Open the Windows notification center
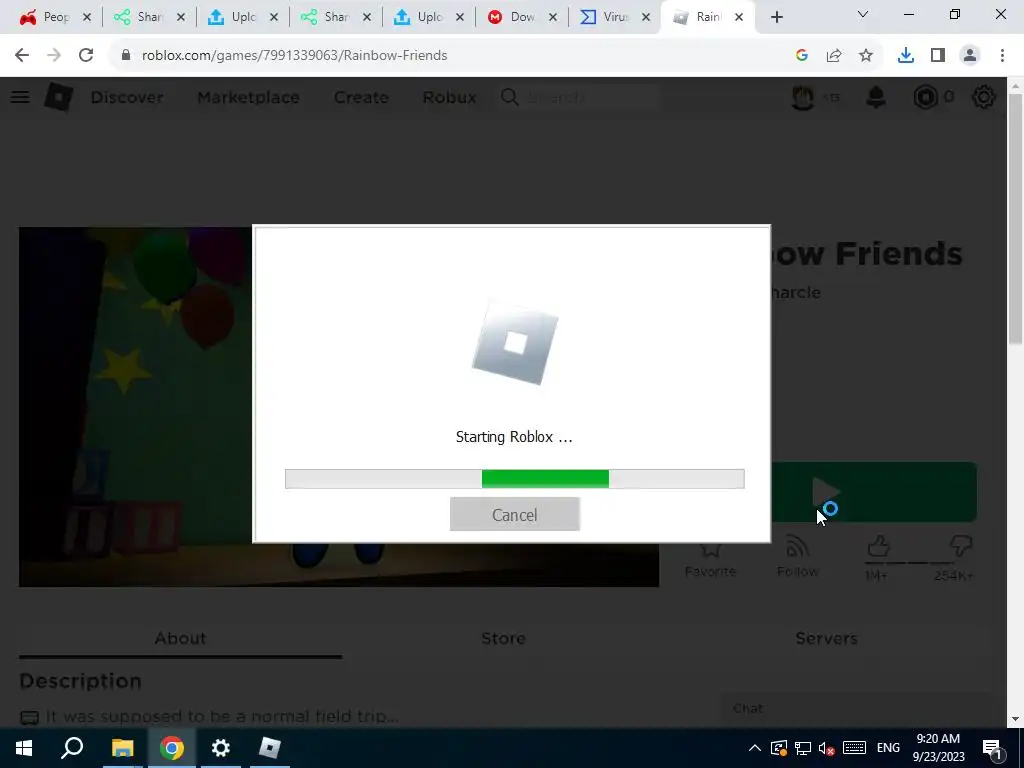1024x768 pixels. pos(993,748)
